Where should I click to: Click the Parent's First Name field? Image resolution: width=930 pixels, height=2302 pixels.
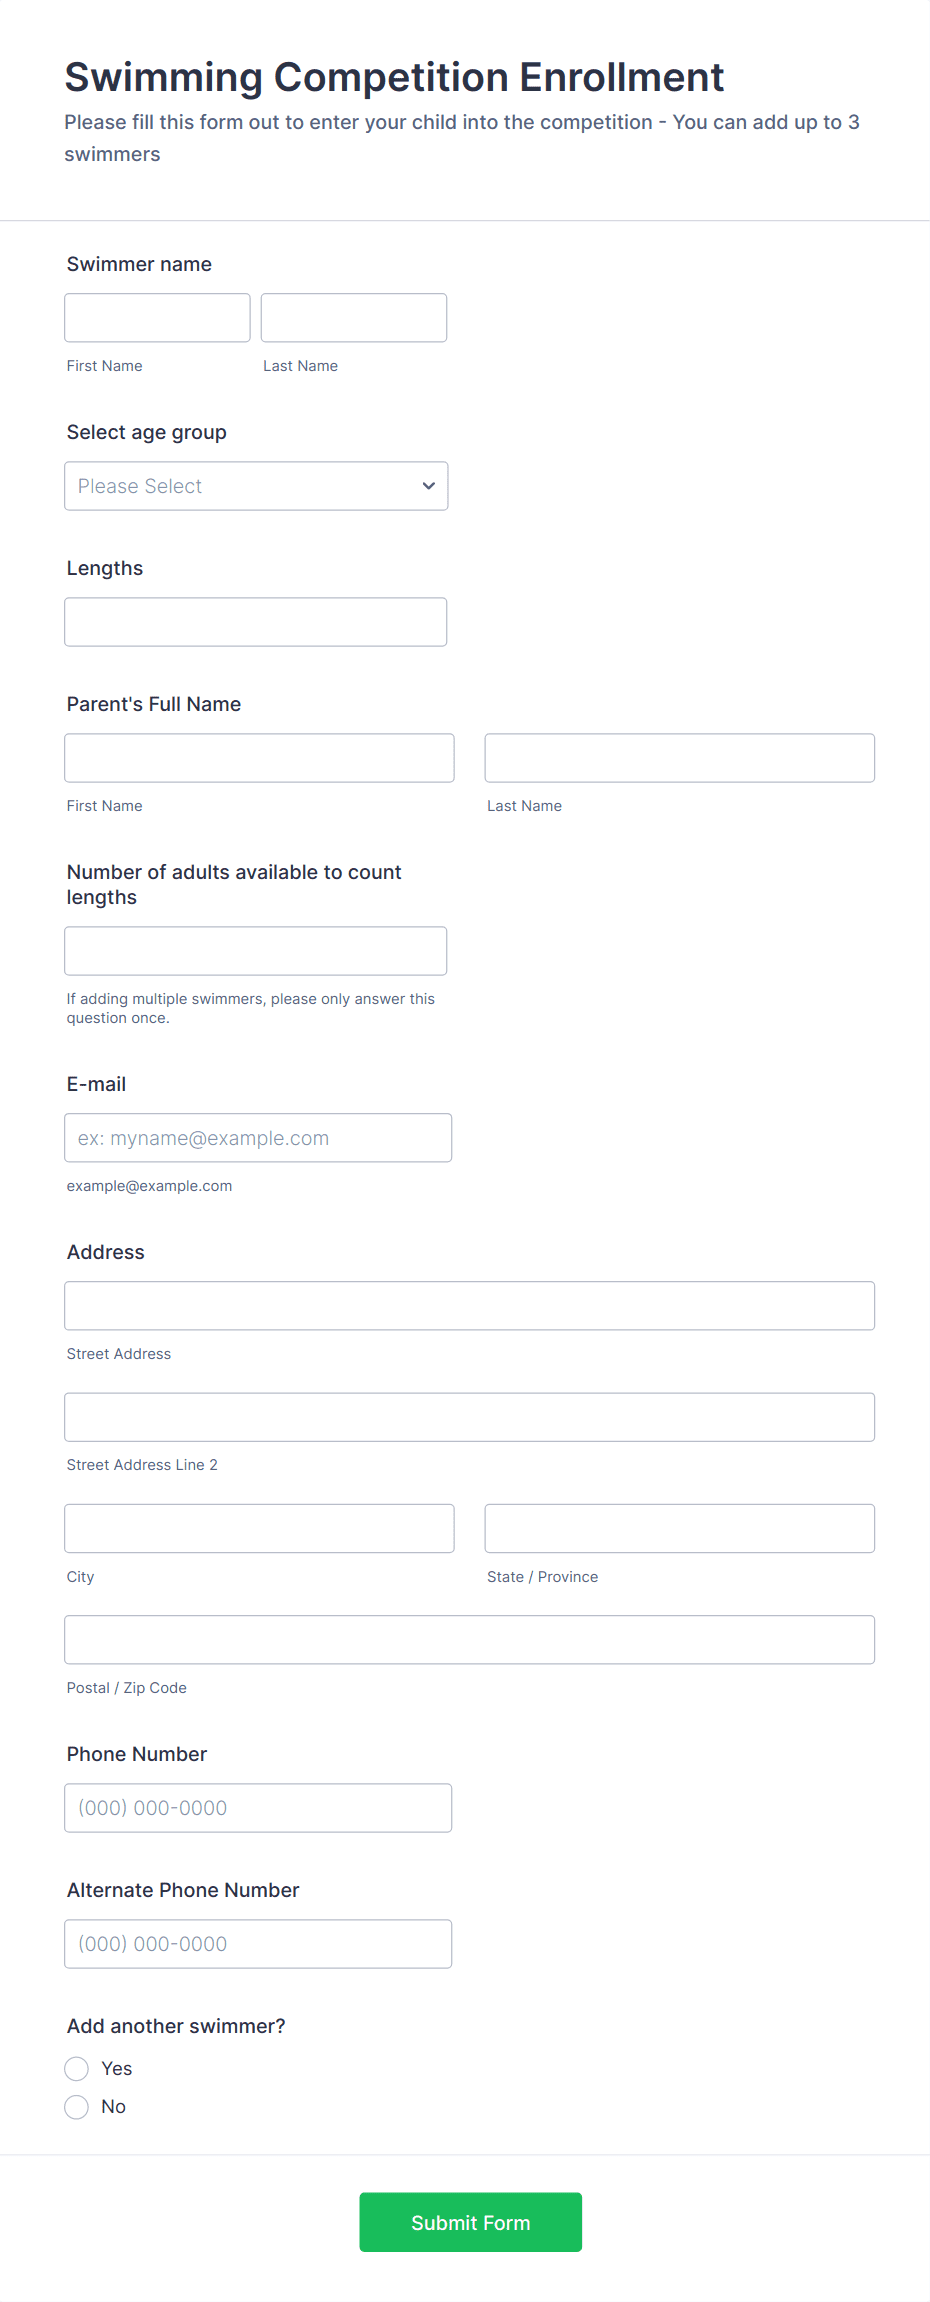click(259, 757)
